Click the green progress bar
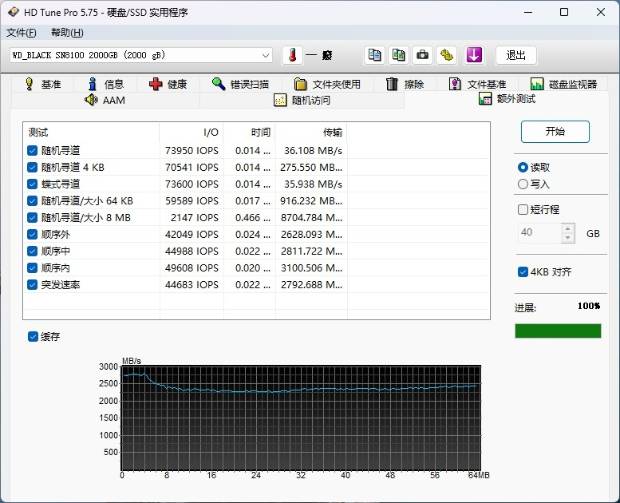The width and height of the screenshot is (620, 503). tap(558, 331)
